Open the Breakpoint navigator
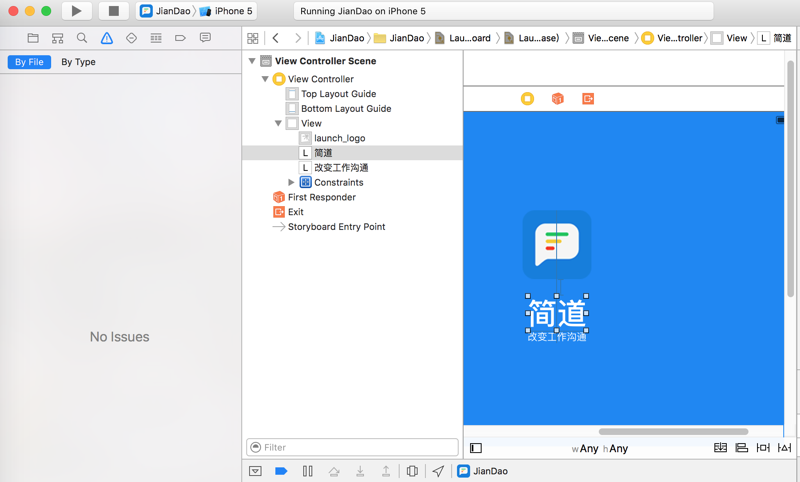 [x=180, y=38]
